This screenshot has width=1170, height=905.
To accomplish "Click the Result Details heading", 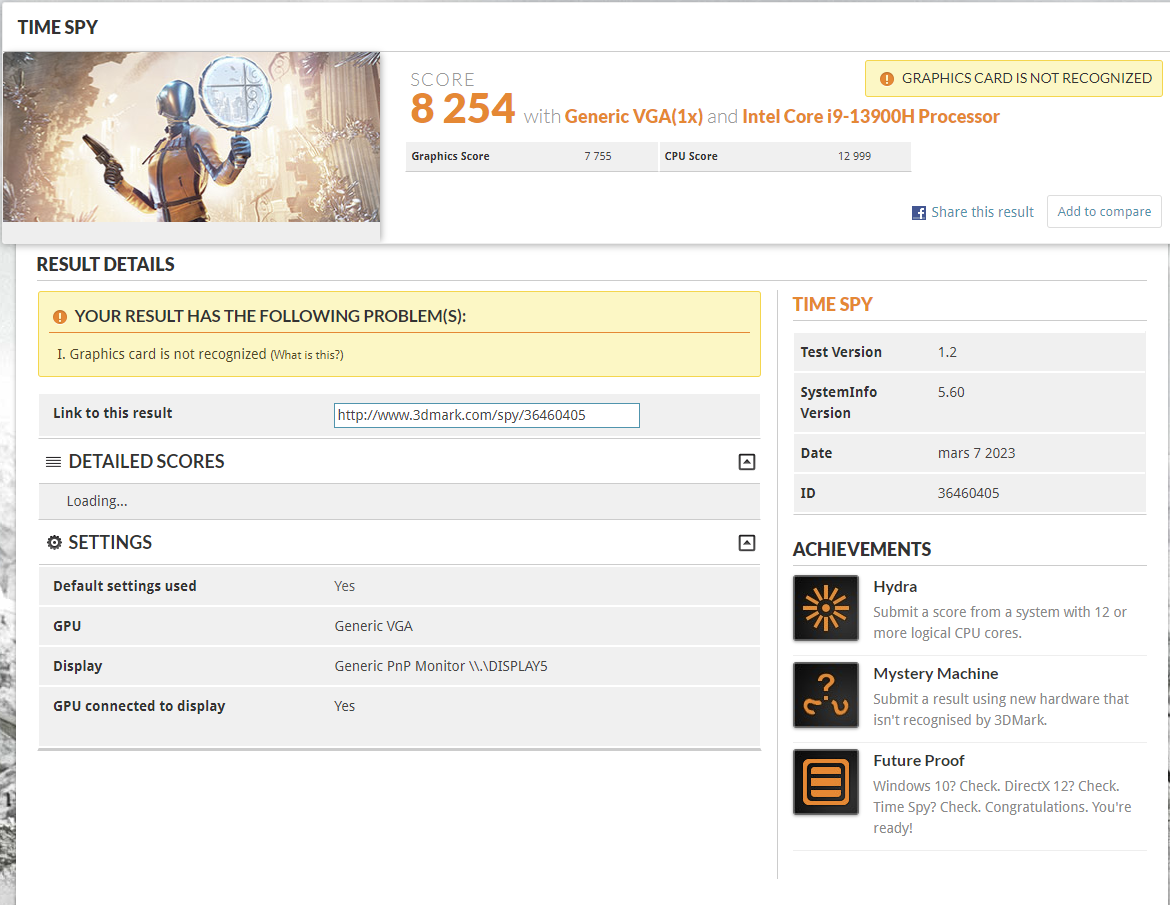I will point(105,264).
